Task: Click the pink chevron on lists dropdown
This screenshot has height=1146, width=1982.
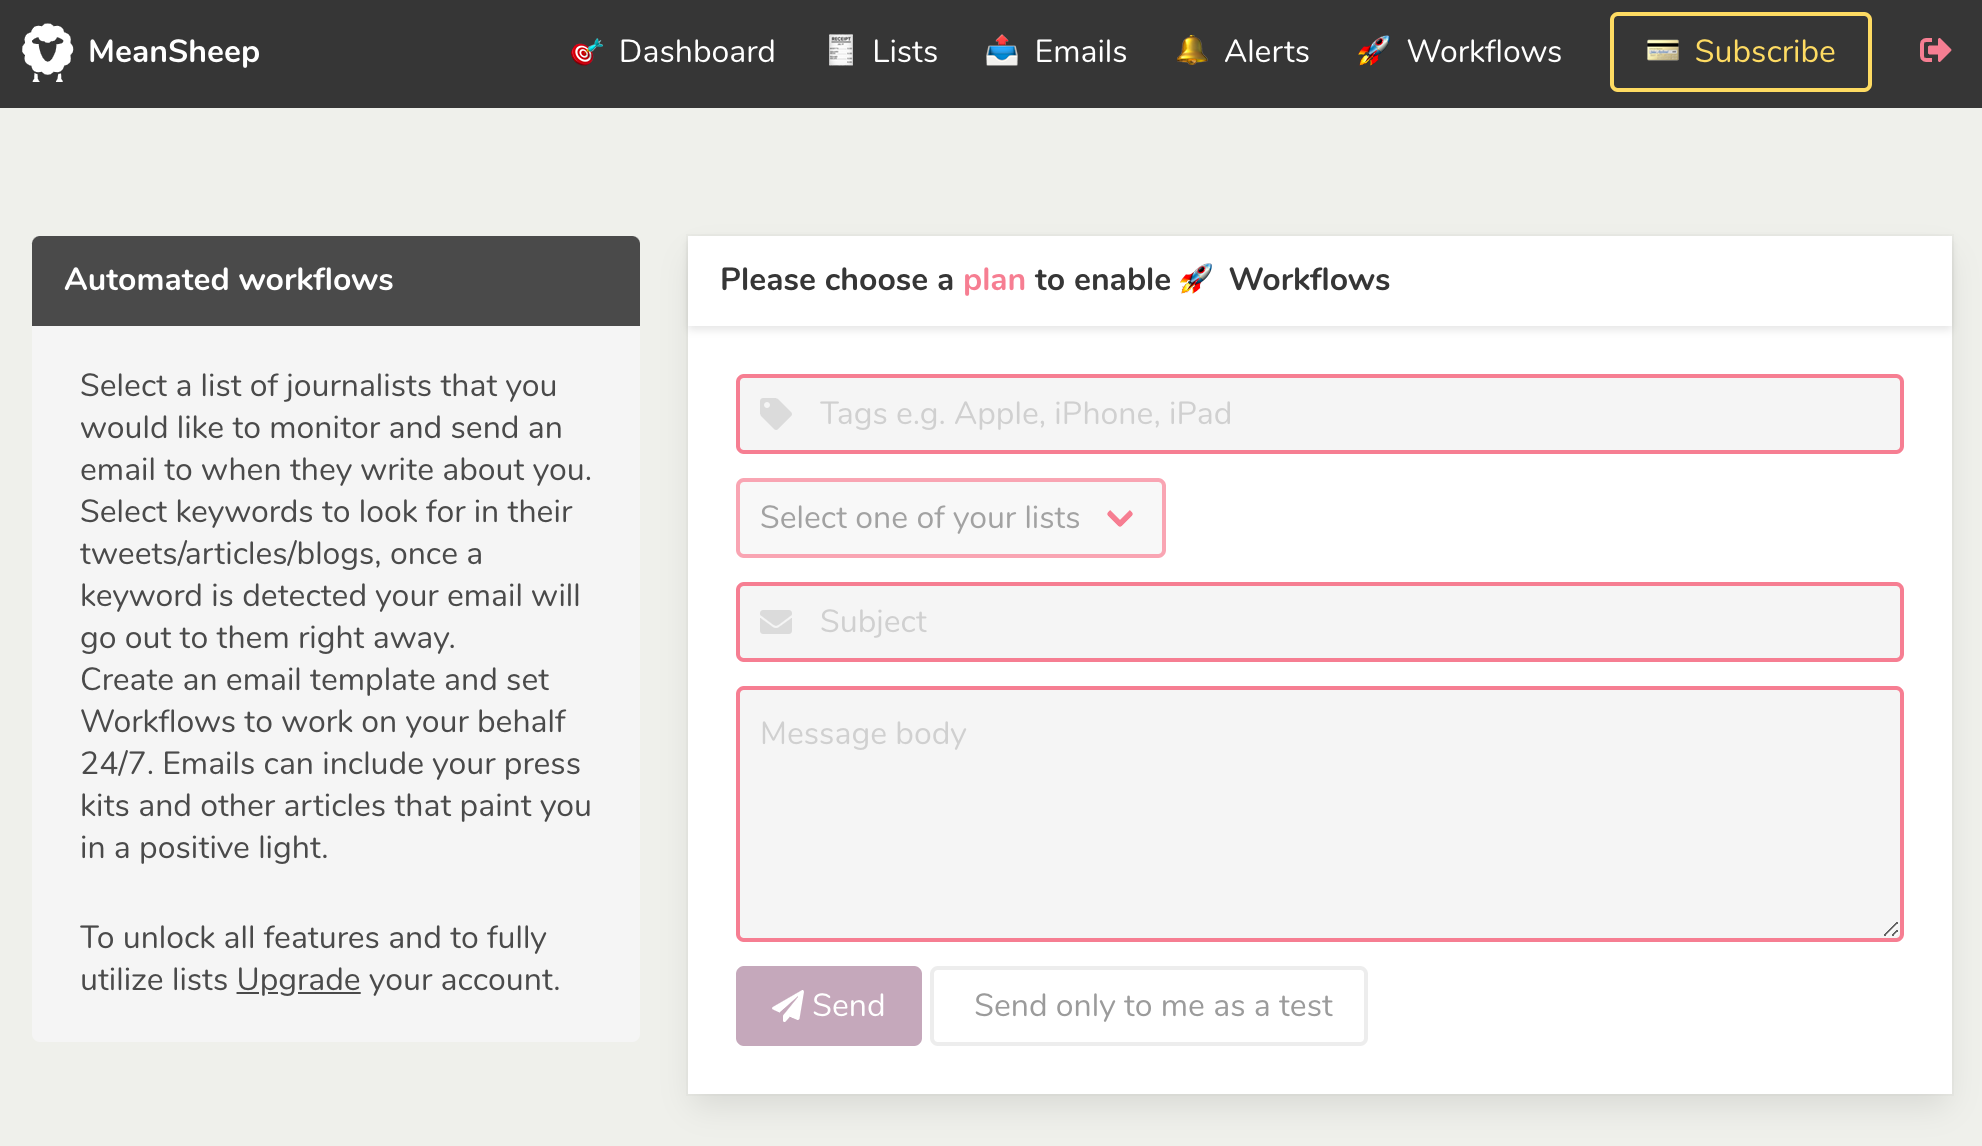Action: tap(1120, 518)
